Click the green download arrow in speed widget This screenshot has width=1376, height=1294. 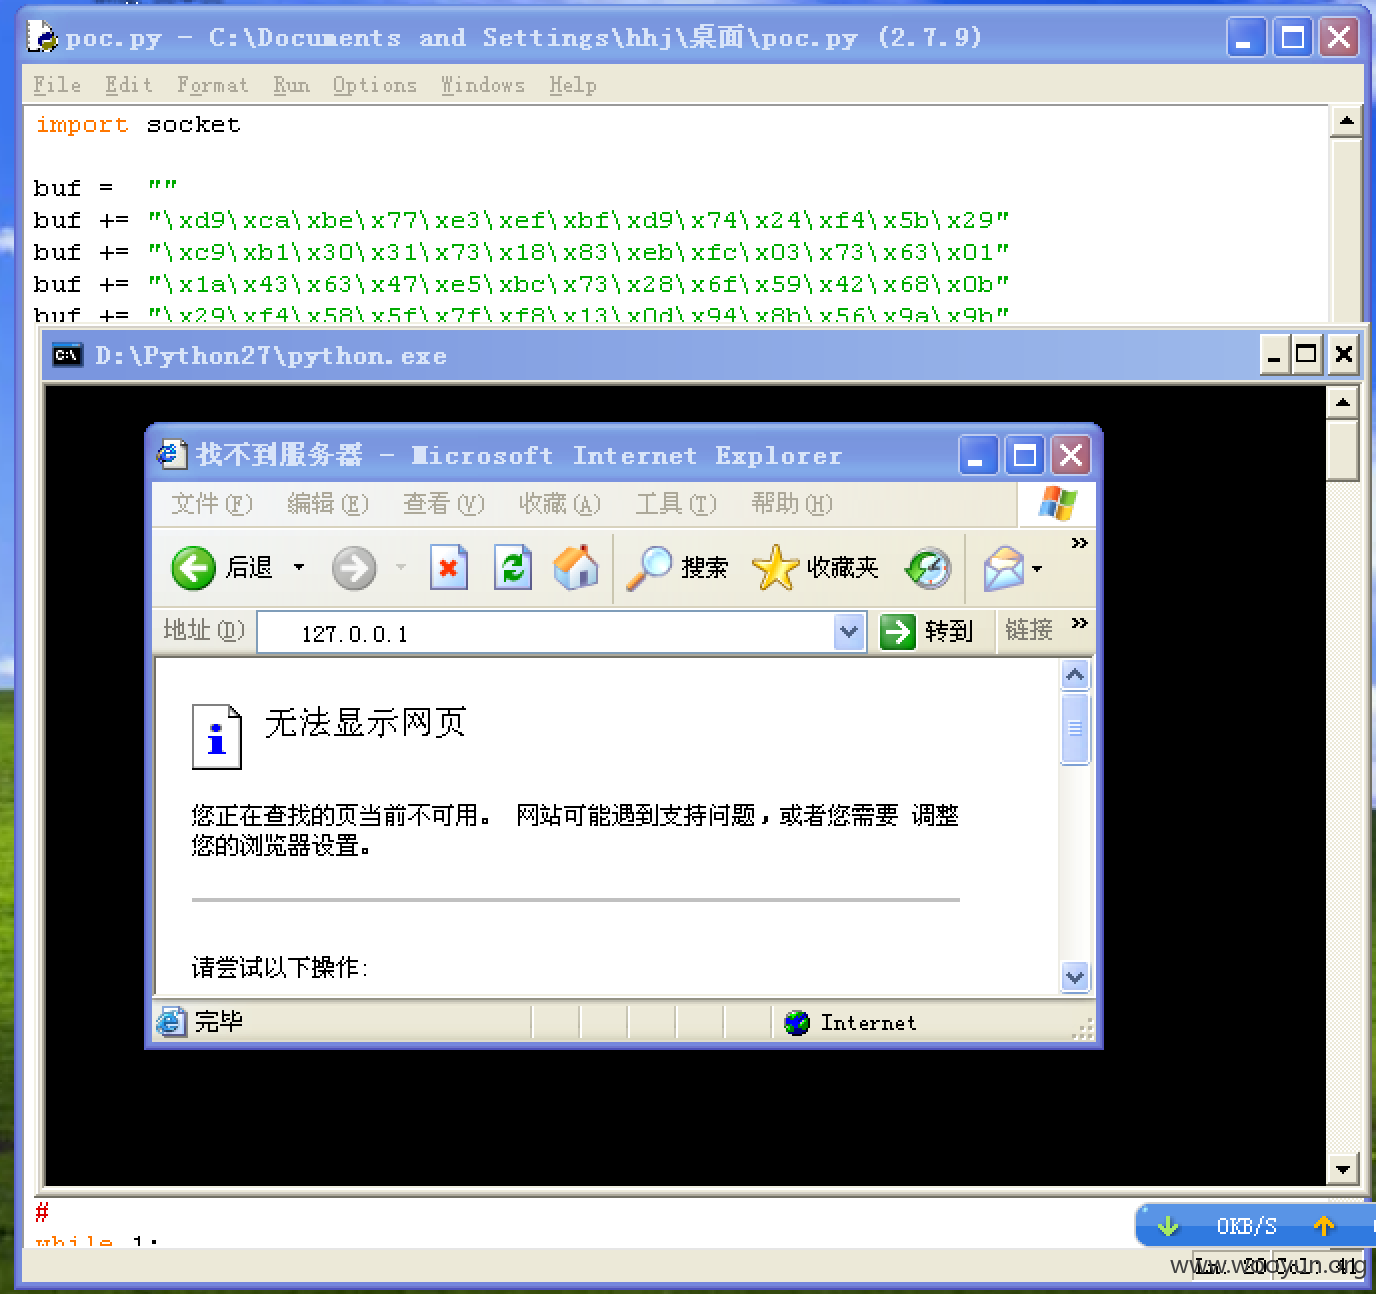1167,1226
